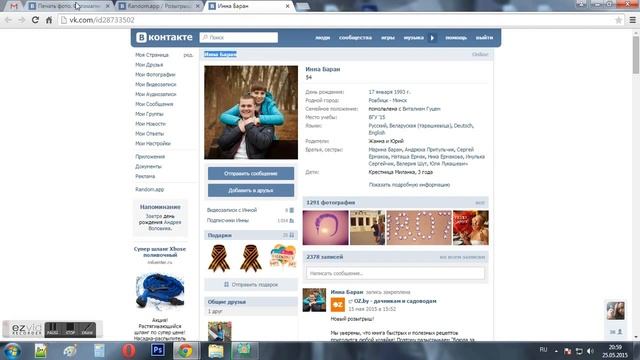Click Отправить сообщение button

tap(251, 173)
